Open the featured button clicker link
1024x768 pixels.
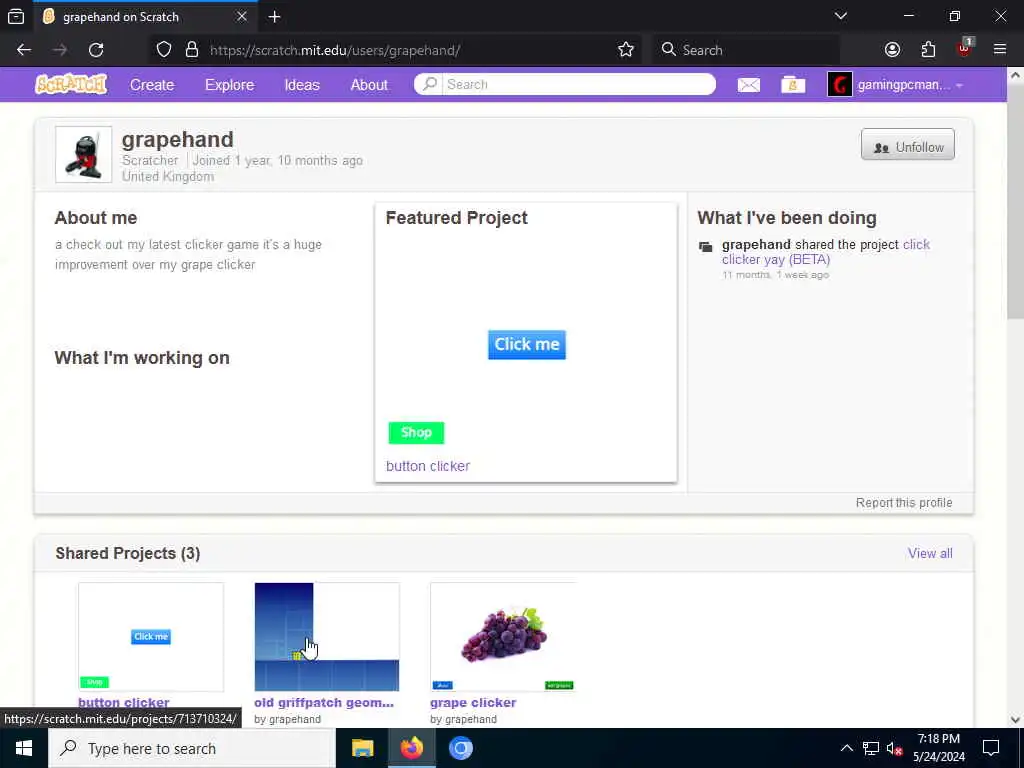428,466
